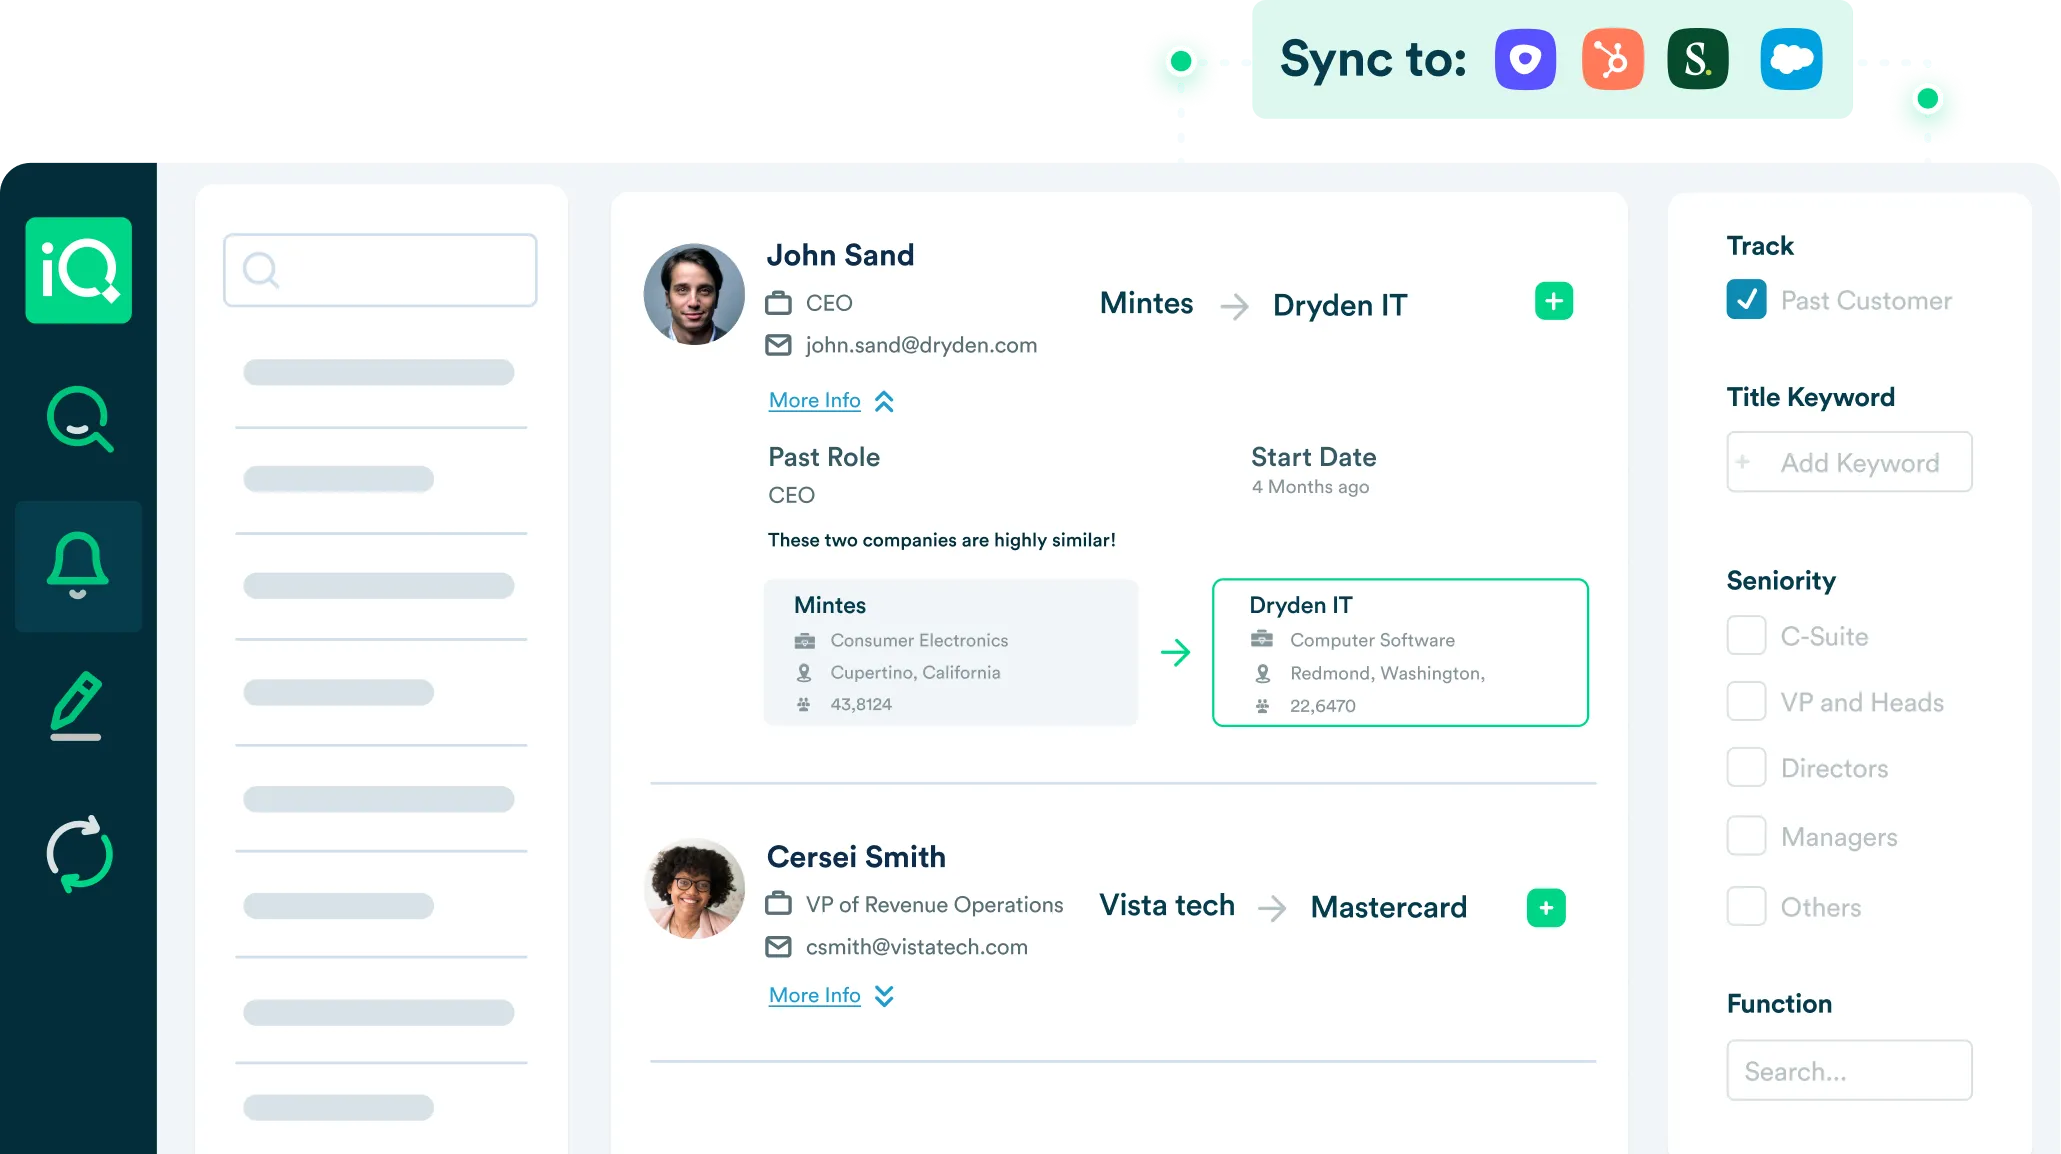Viewport: 2061px width, 1154px height.
Task: Check the VP and Heads filter
Action: tap(1746, 701)
